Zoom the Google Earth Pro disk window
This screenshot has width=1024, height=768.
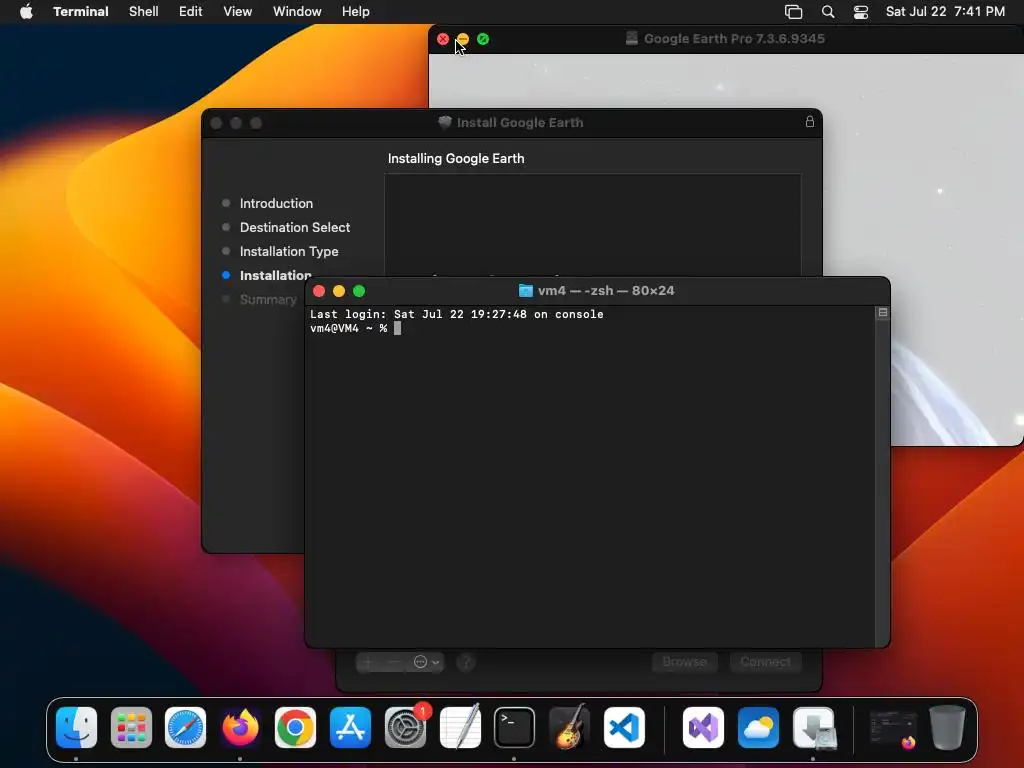click(x=483, y=39)
